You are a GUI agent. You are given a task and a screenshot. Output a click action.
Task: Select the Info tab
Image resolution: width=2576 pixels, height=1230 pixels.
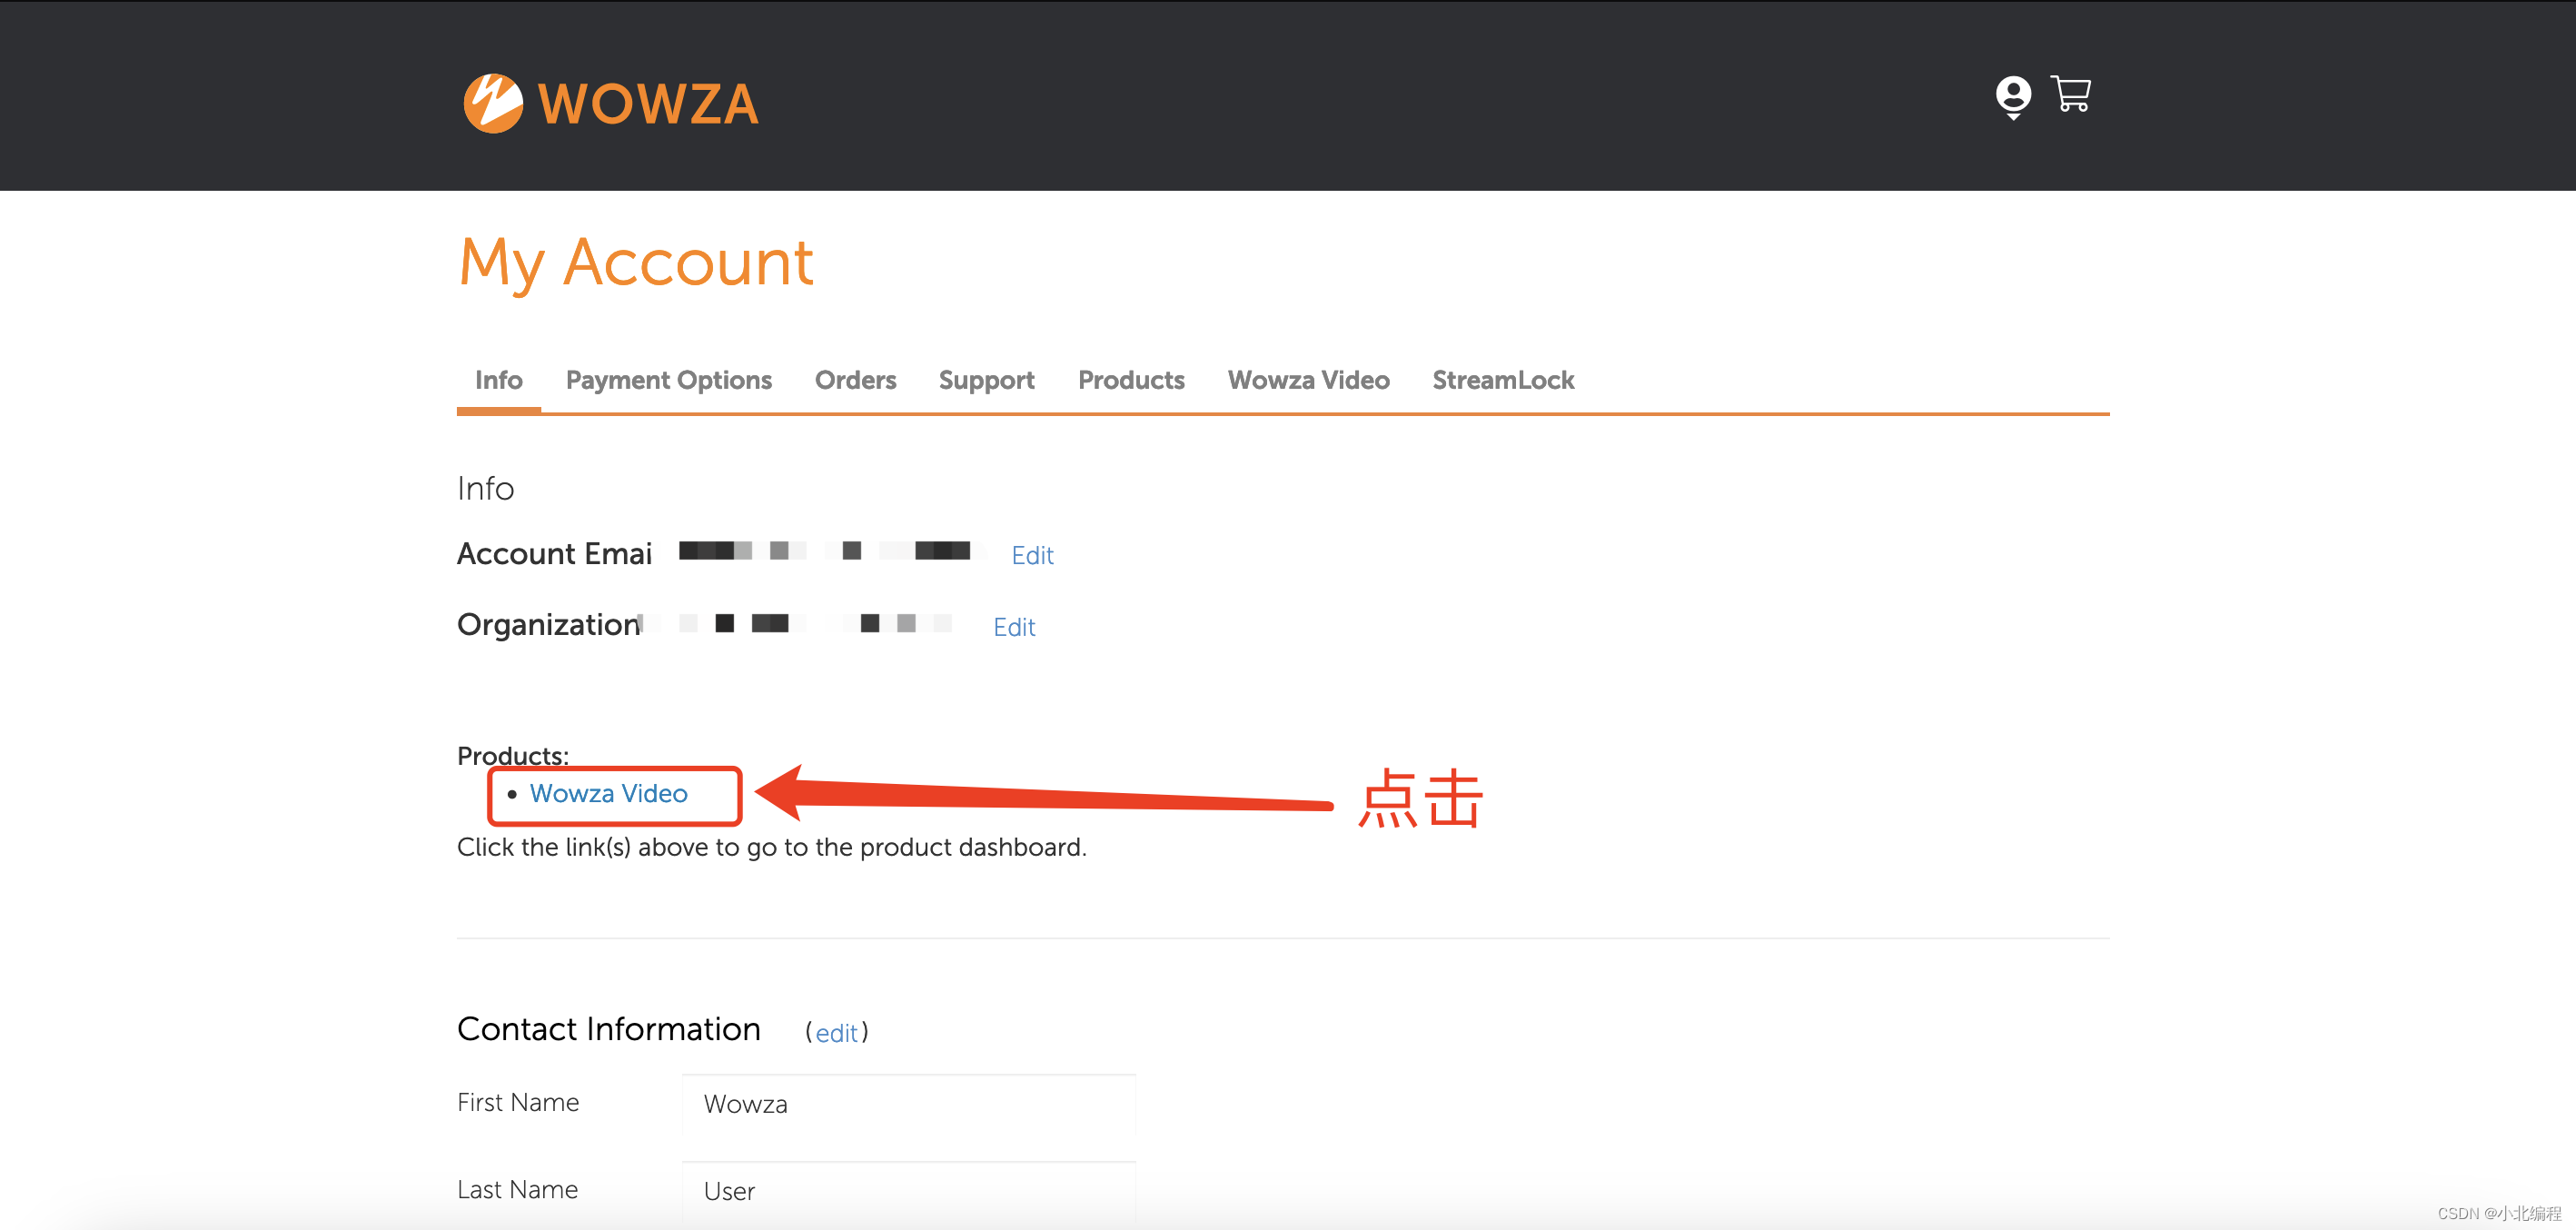click(x=498, y=380)
